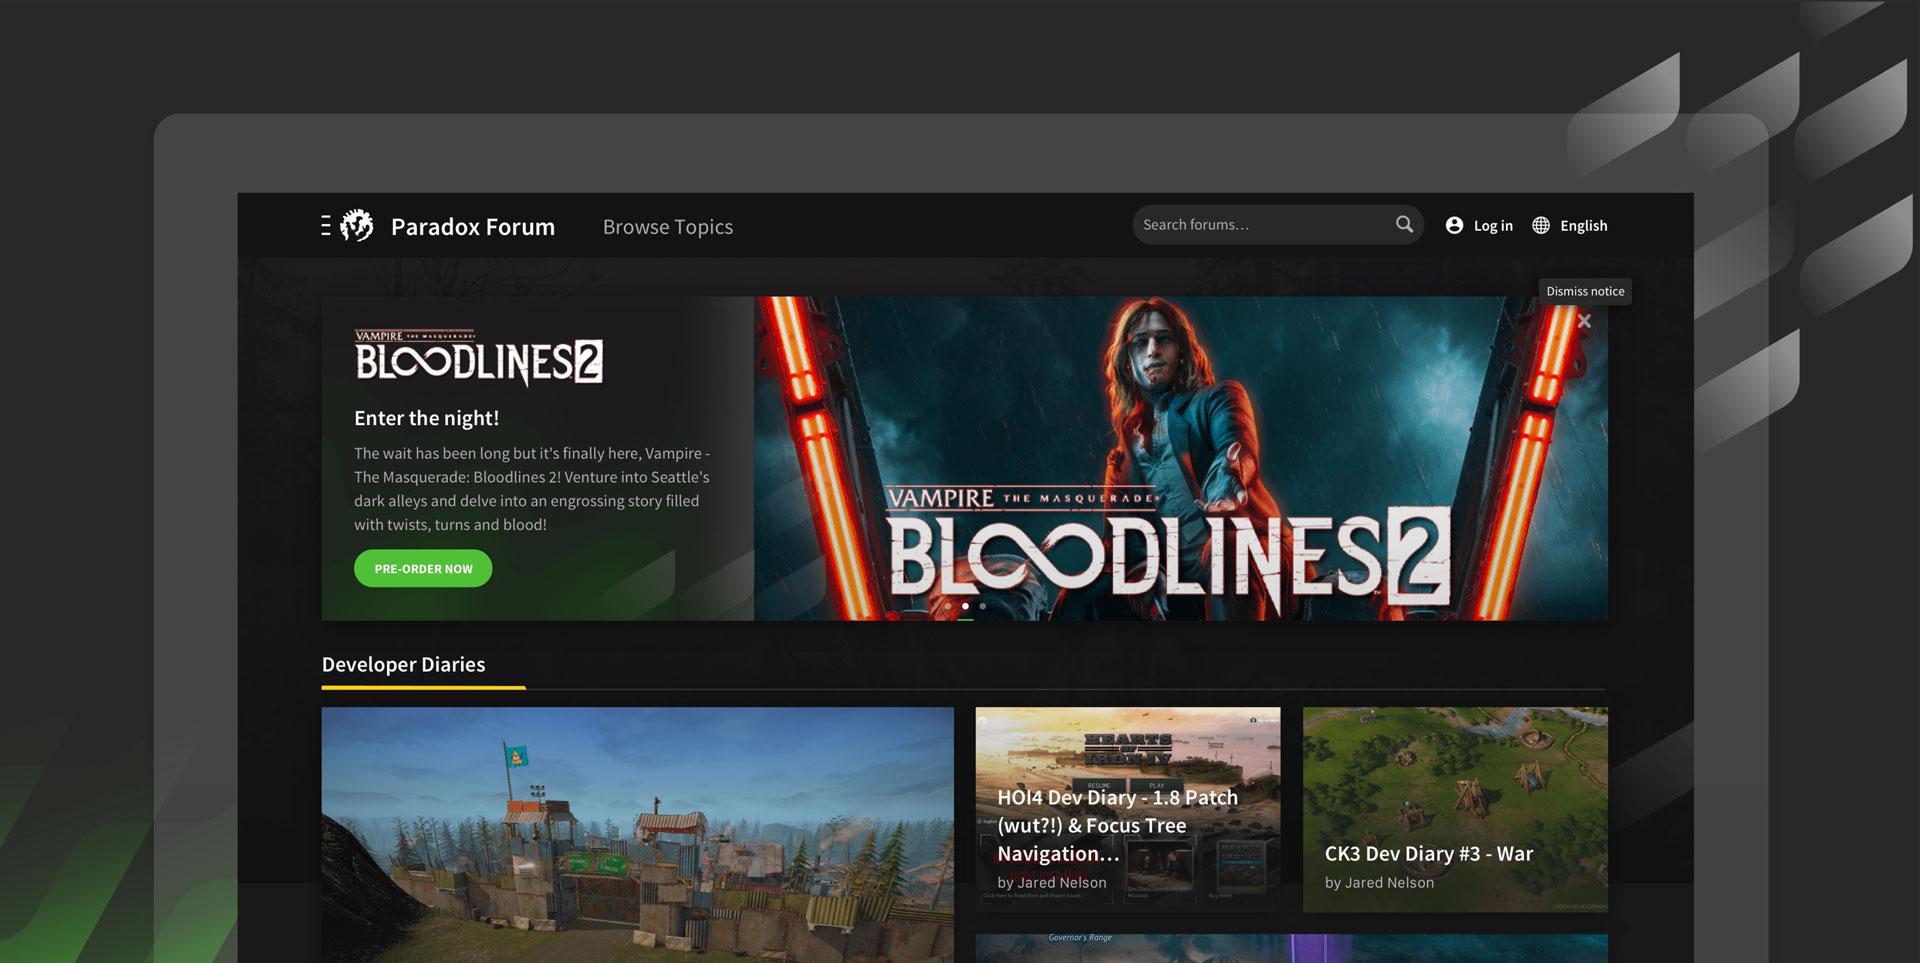
Task: Open the HOI4 Dev Diary 1.8 Patch card
Action: (1127, 809)
